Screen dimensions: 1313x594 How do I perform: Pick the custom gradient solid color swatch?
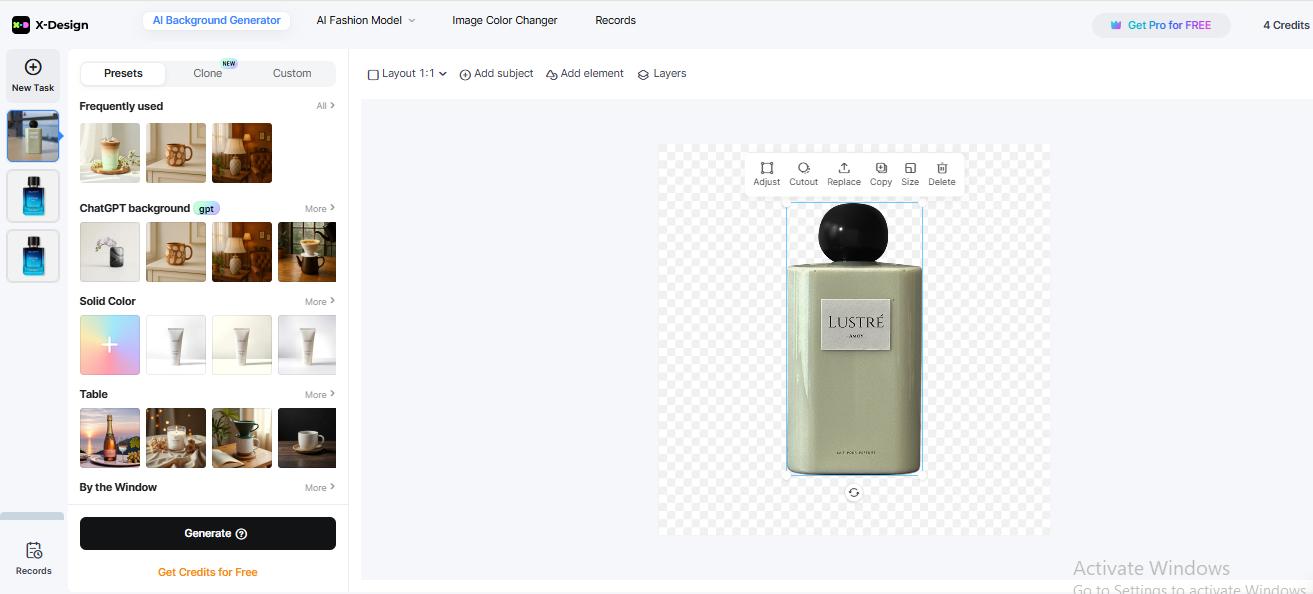(110, 345)
